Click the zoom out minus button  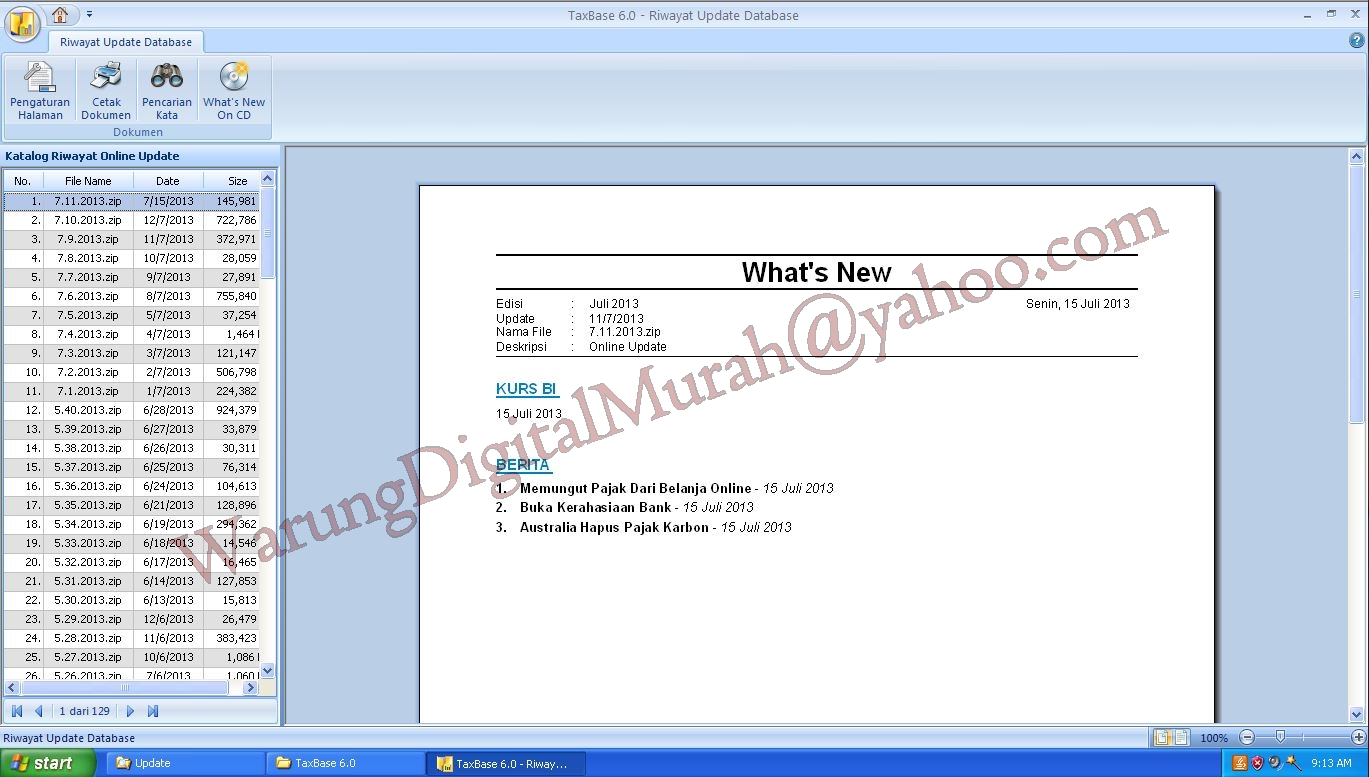point(1247,737)
